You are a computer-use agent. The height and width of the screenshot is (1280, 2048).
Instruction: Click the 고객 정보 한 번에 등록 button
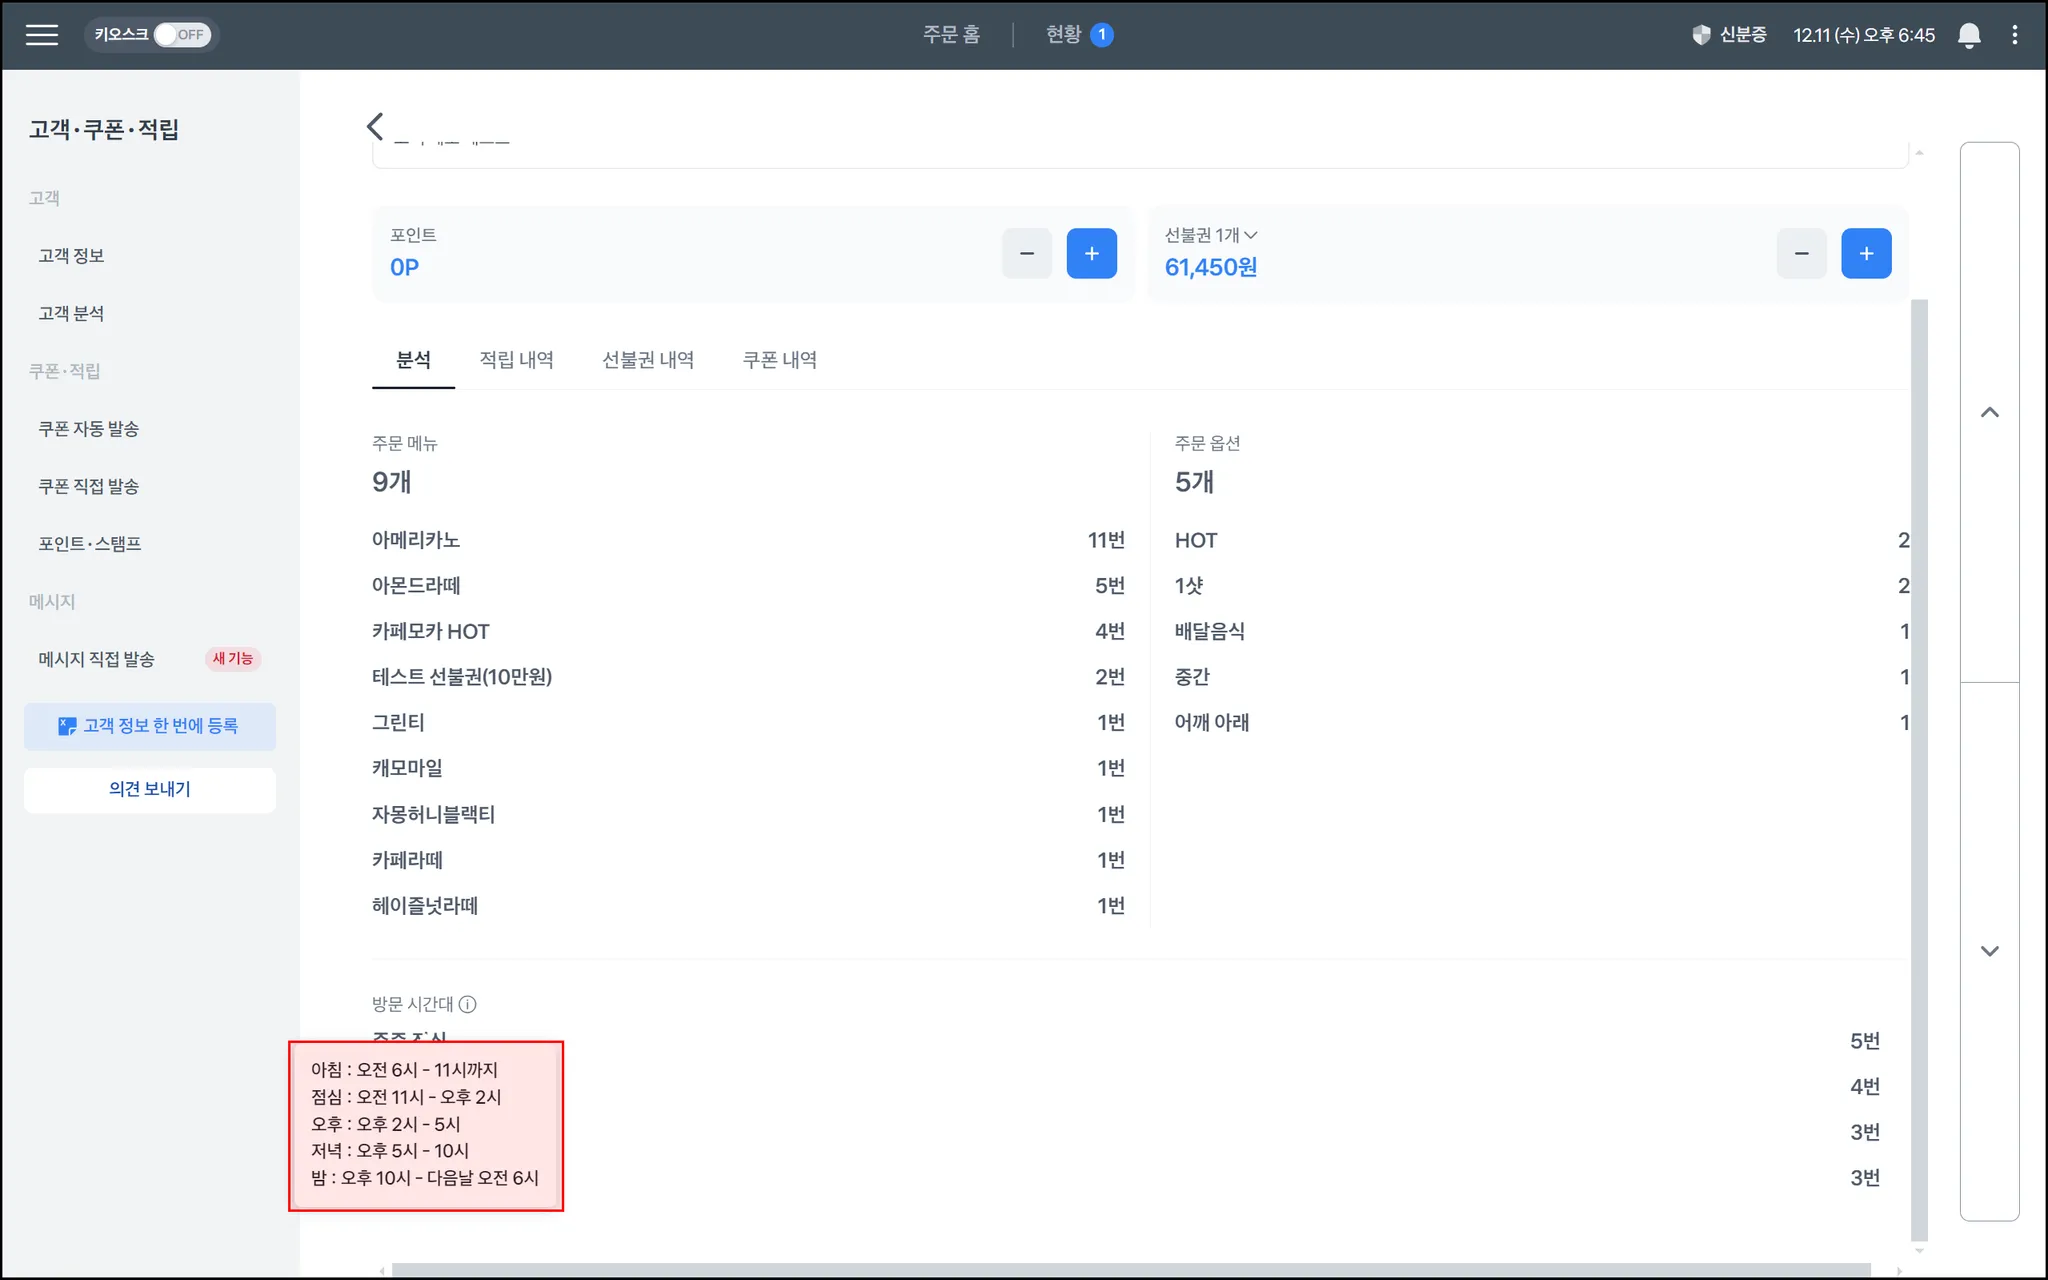click(150, 726)
